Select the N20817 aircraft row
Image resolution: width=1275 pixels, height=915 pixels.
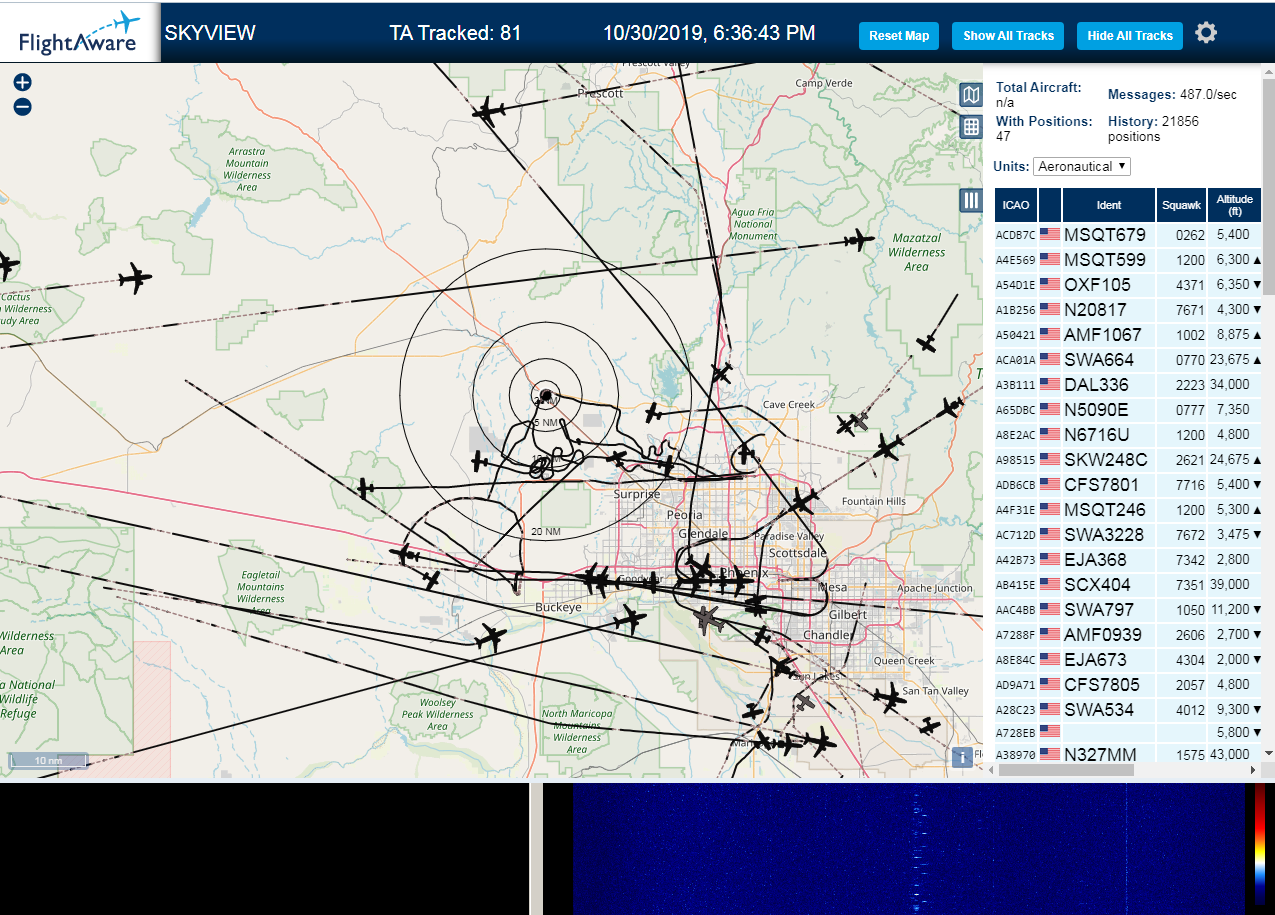[1128, 309]
